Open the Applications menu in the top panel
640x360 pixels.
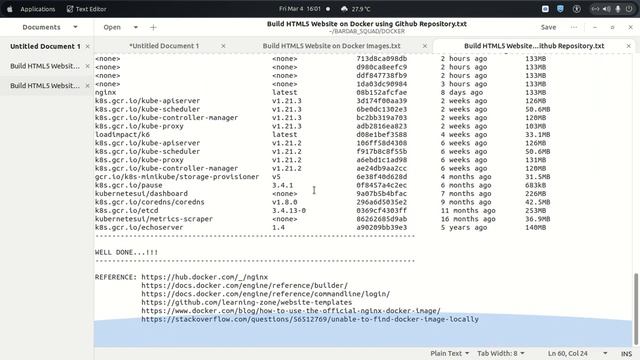point(38,9)
